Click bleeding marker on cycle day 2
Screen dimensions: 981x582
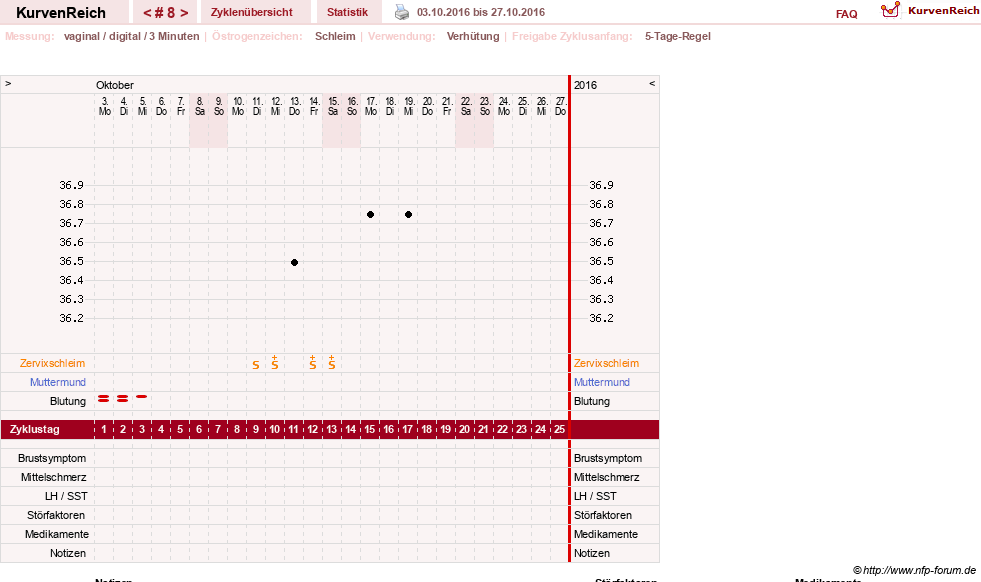123,398
